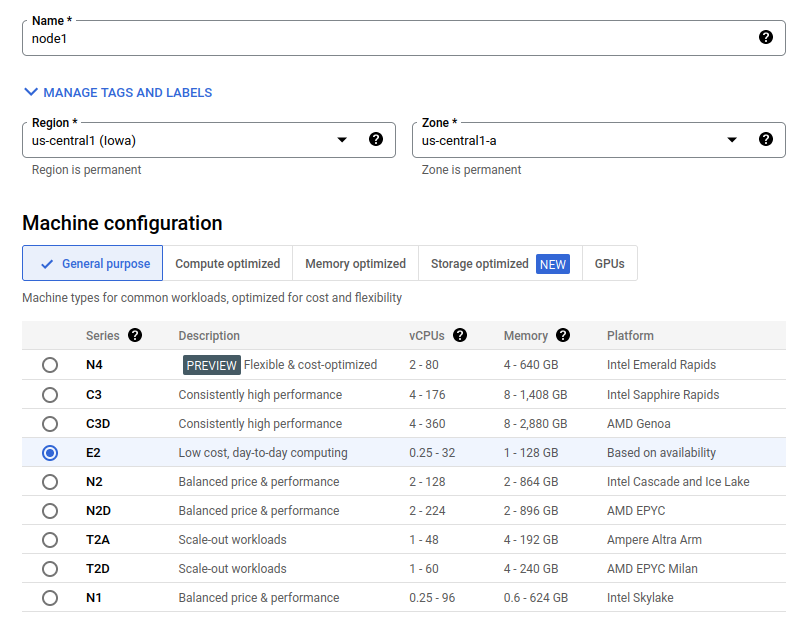805x622 pixels.
Task: Select the N1 series radio button
Action: [50, 598]
